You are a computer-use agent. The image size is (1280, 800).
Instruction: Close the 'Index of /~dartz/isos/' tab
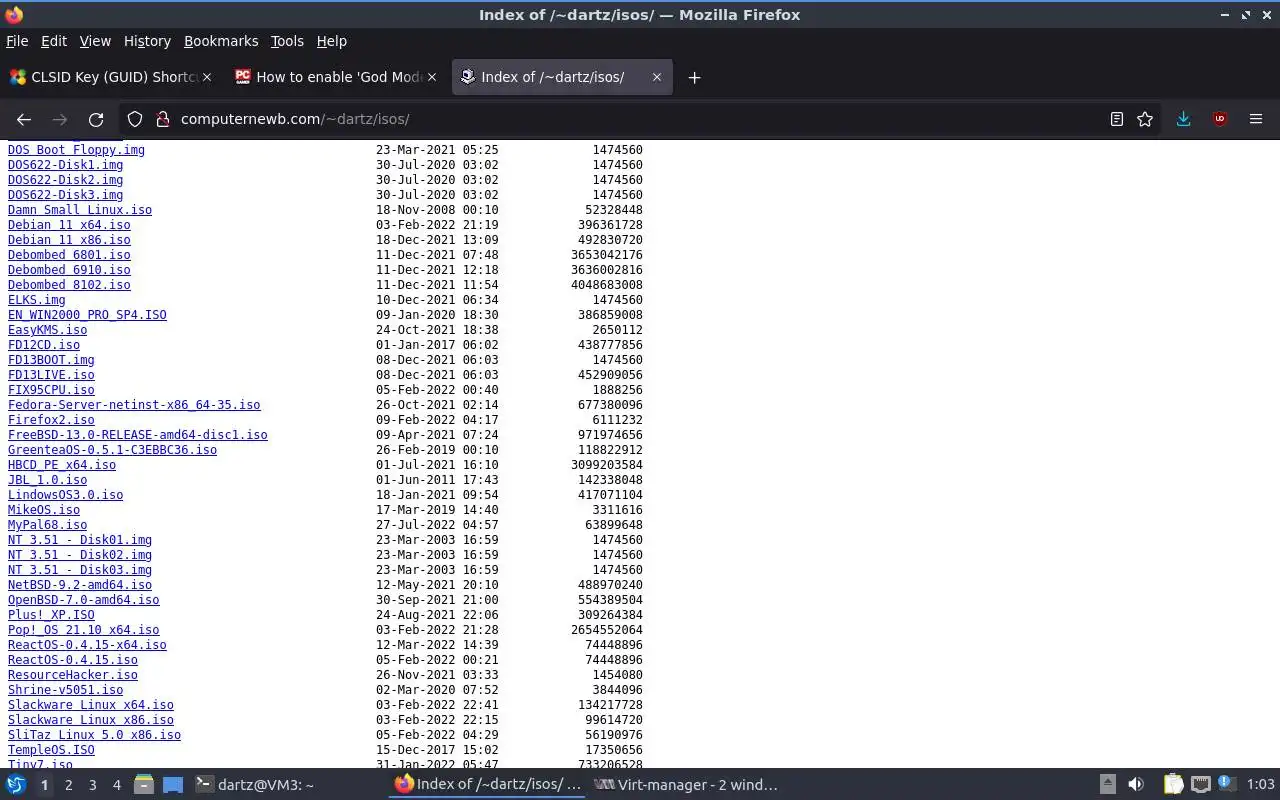tap(657, 77)
